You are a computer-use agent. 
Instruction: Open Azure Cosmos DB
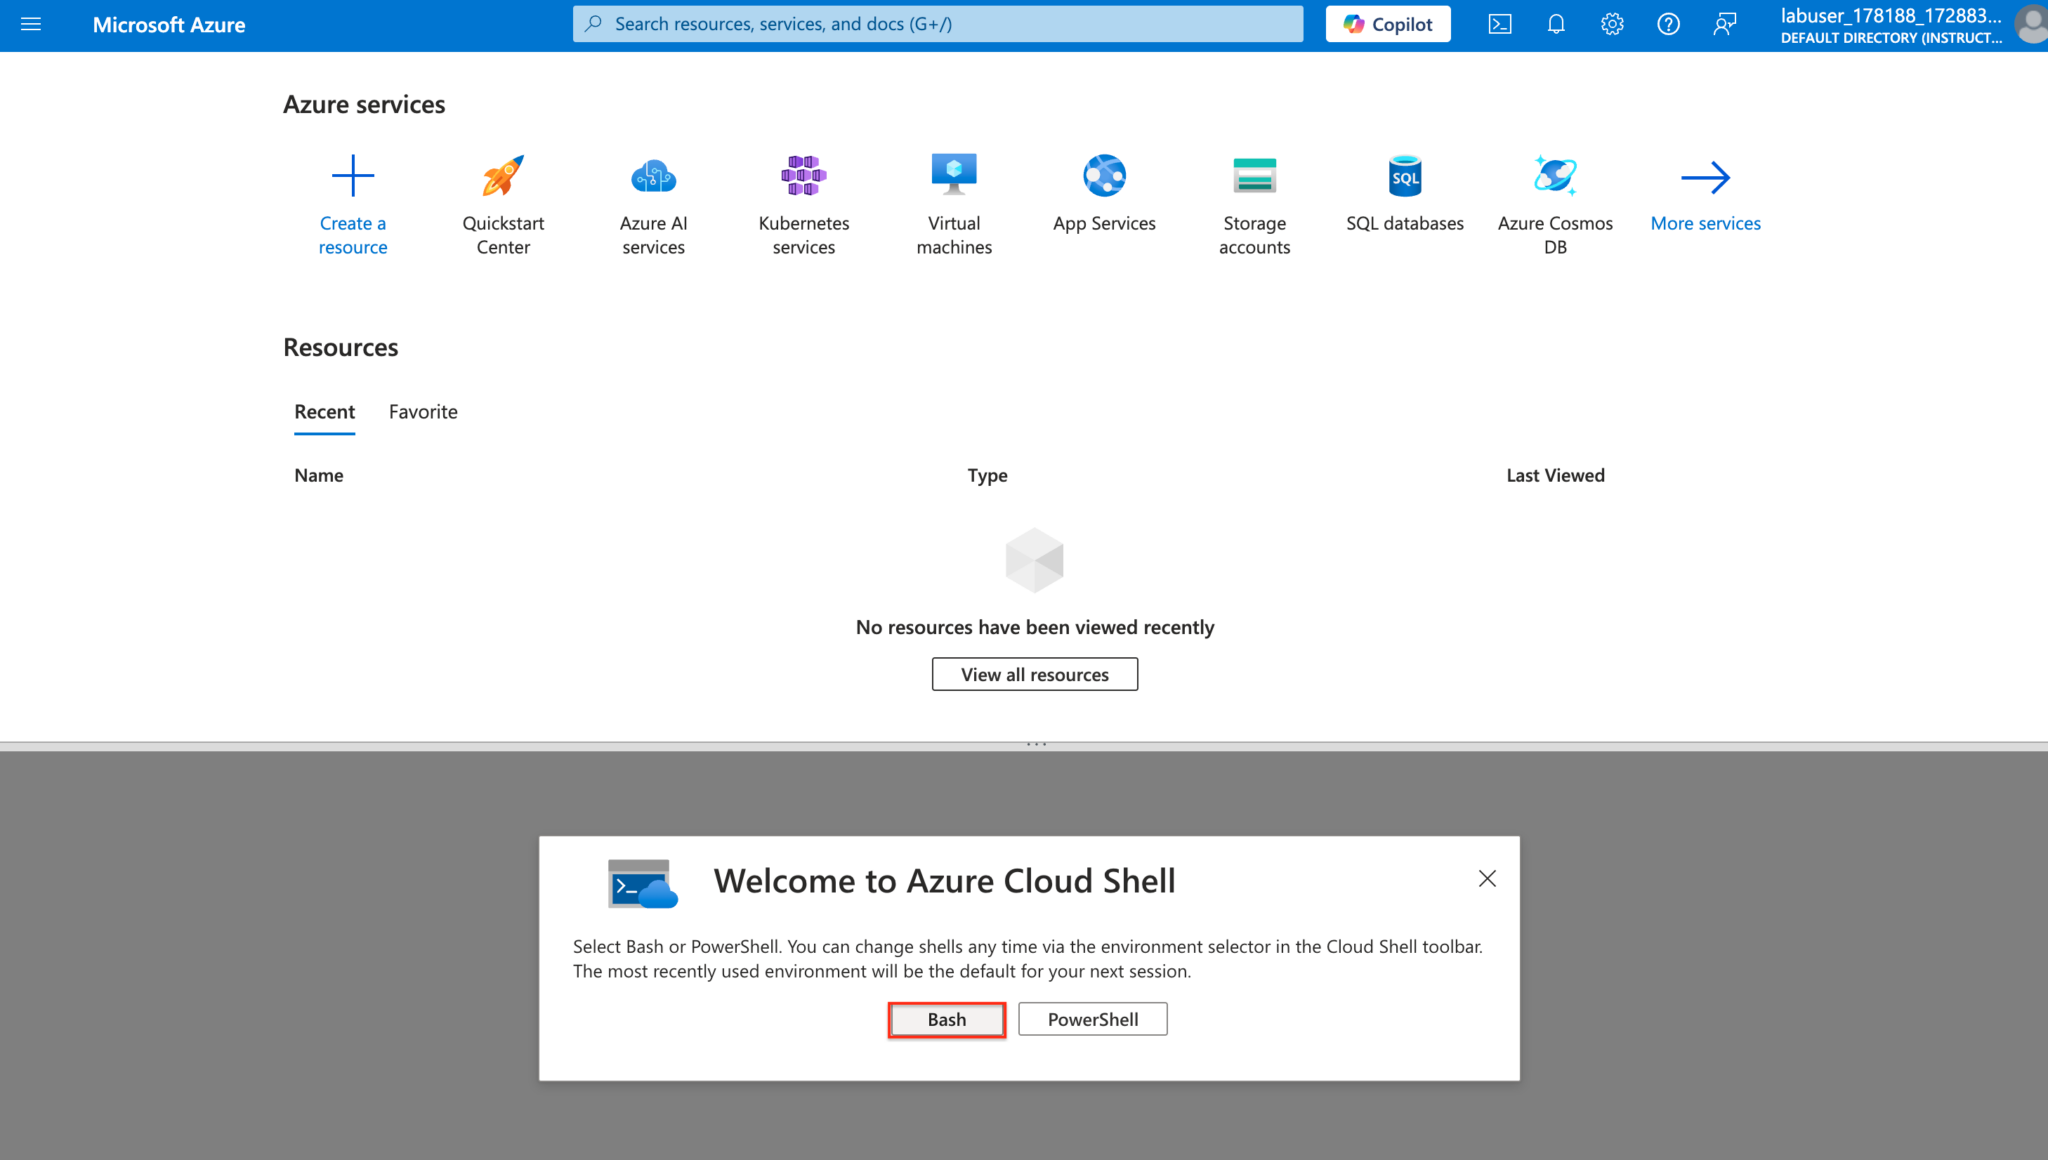[x=1554, y=200]
